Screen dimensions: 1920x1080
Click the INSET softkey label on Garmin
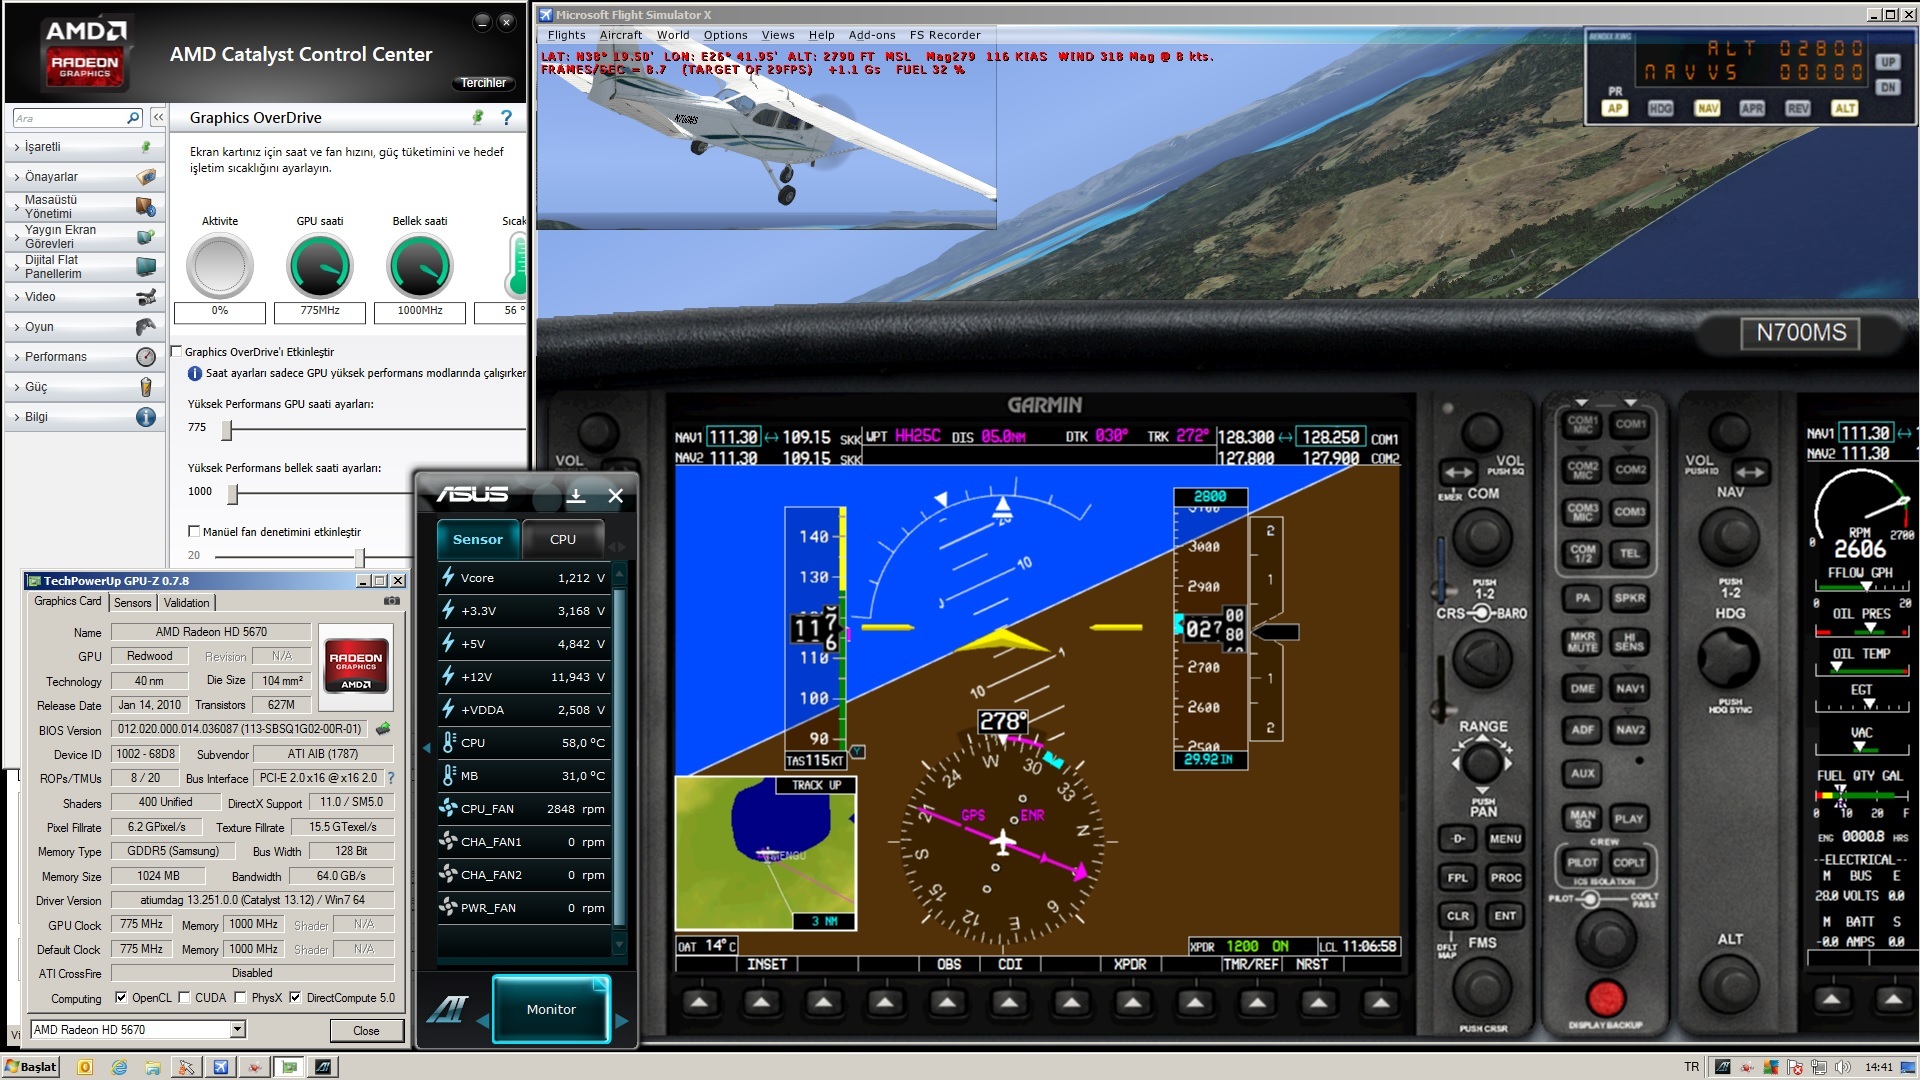pos(767,964)
